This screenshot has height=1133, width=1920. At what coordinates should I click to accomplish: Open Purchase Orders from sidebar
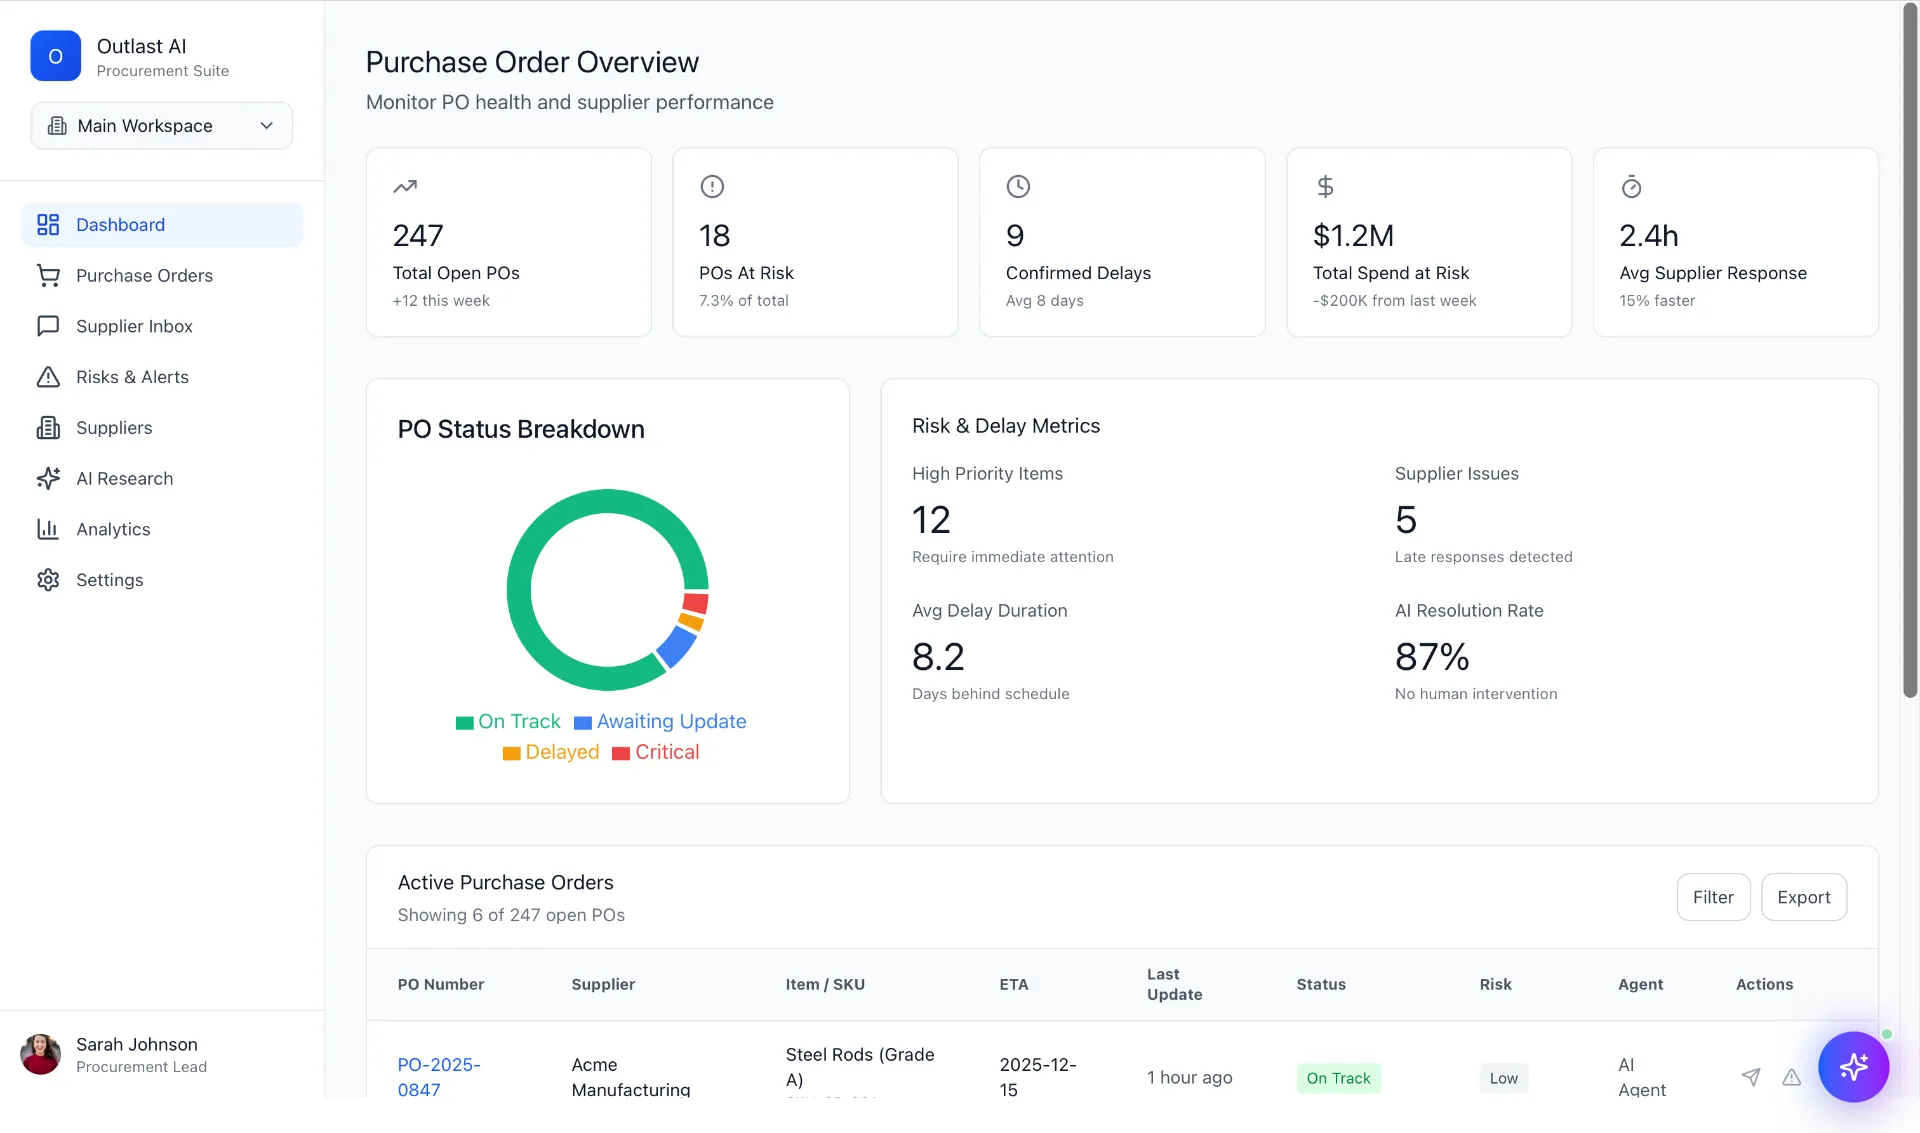[x=144, y=276]
